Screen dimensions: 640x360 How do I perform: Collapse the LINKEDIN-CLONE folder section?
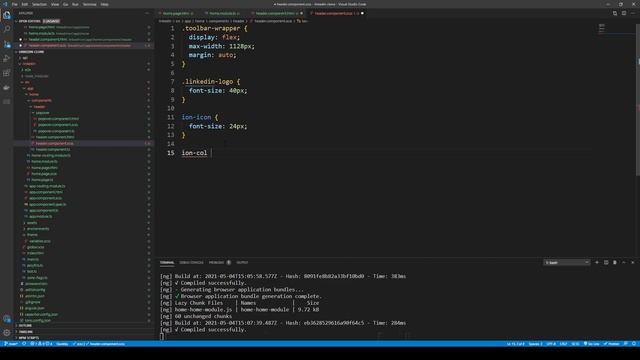click(x=31, y=52)
